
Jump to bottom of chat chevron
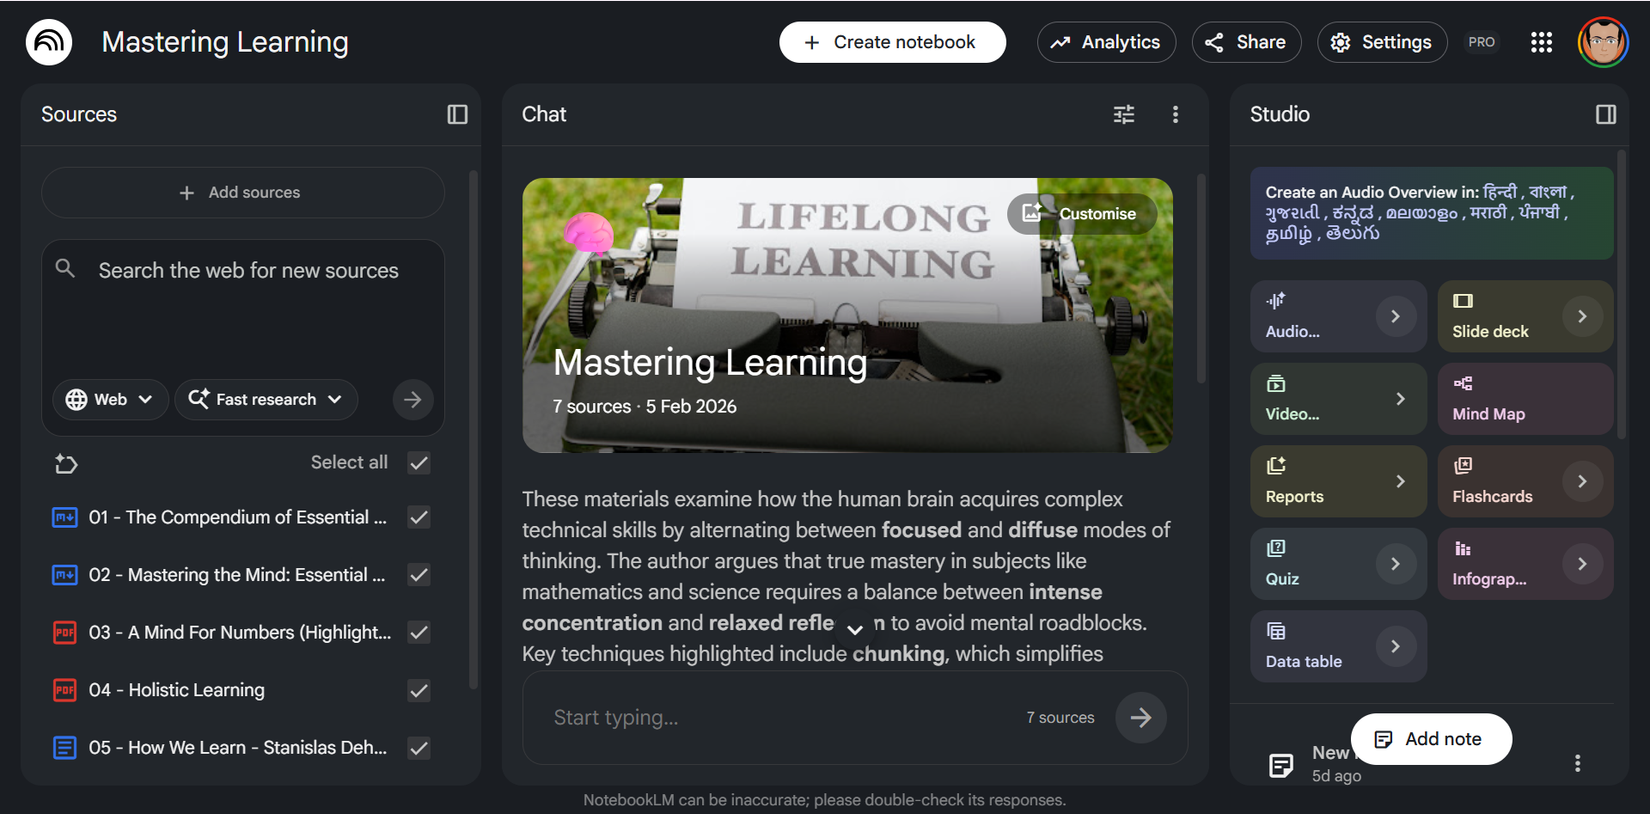click(854, 629)
